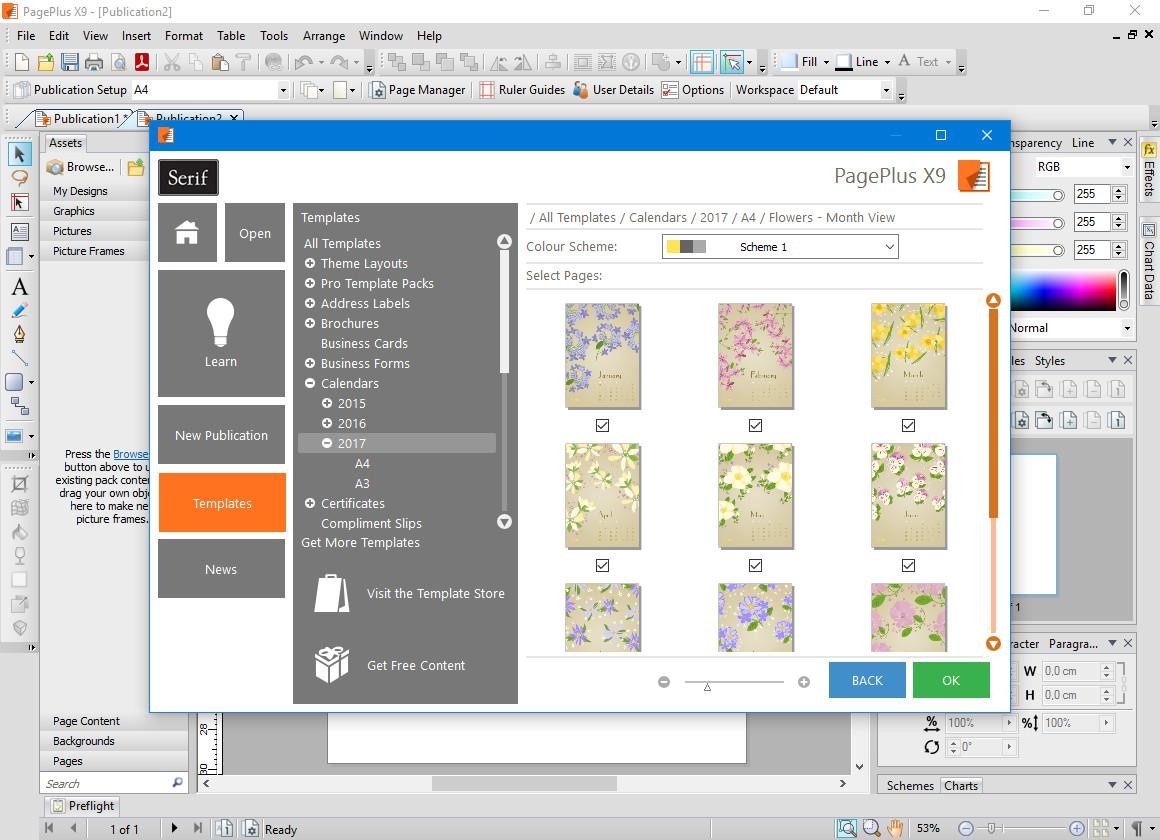Screen dimensions: 1160x840
Task: Uncheck the May calendar page checkbox
Action: click(x=755, y=565)
